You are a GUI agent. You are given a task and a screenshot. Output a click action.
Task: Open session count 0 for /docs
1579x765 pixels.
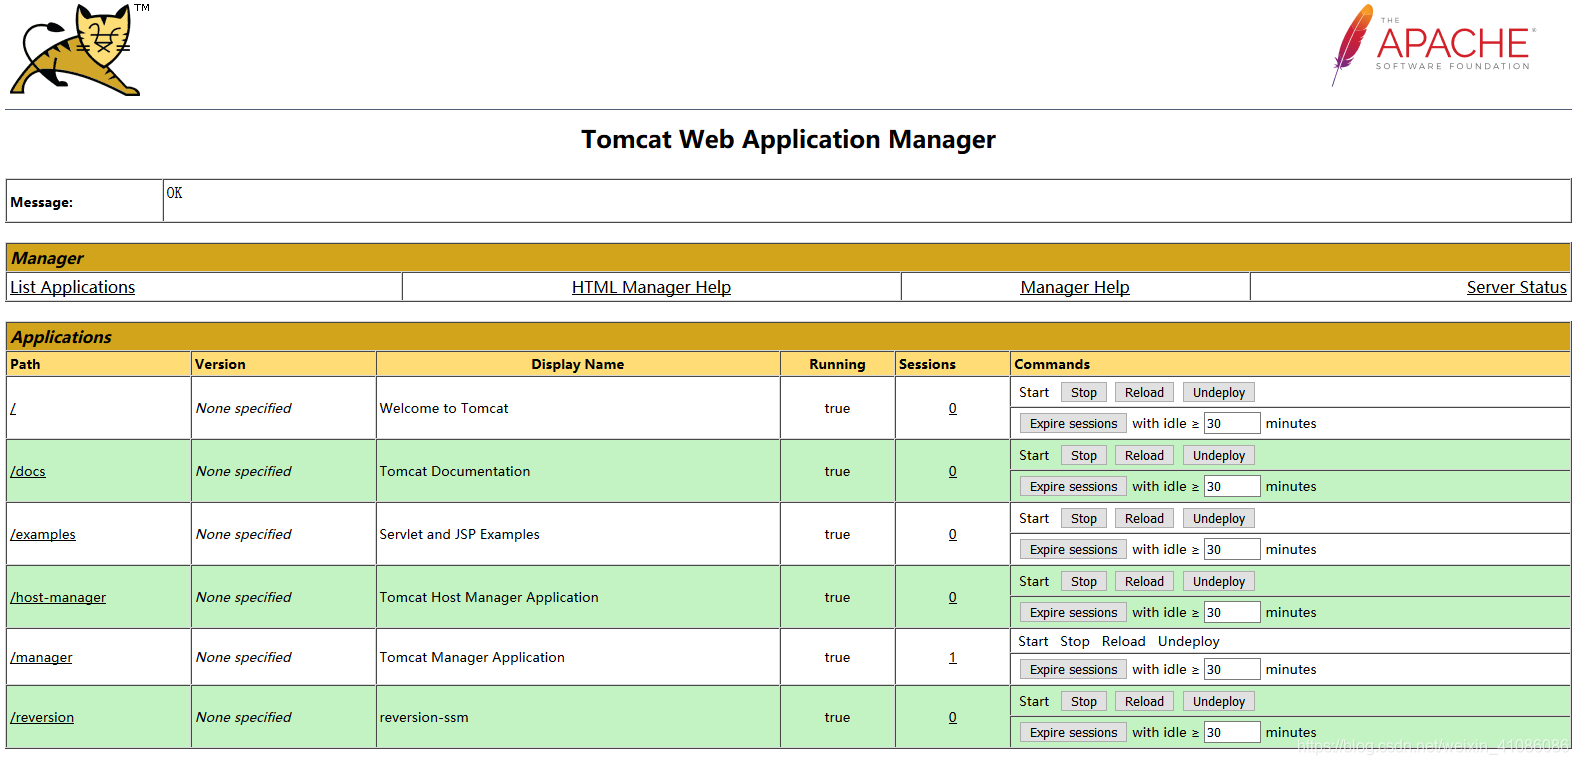tap(952, 471)
